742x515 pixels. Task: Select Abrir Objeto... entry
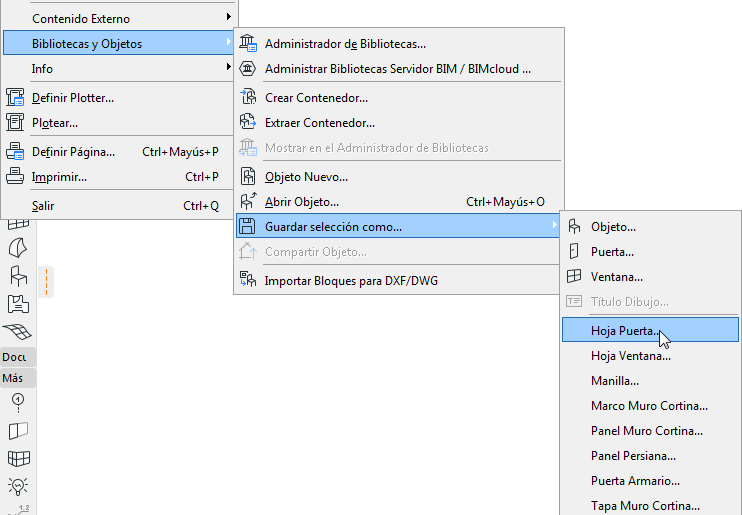pos(398,202)
